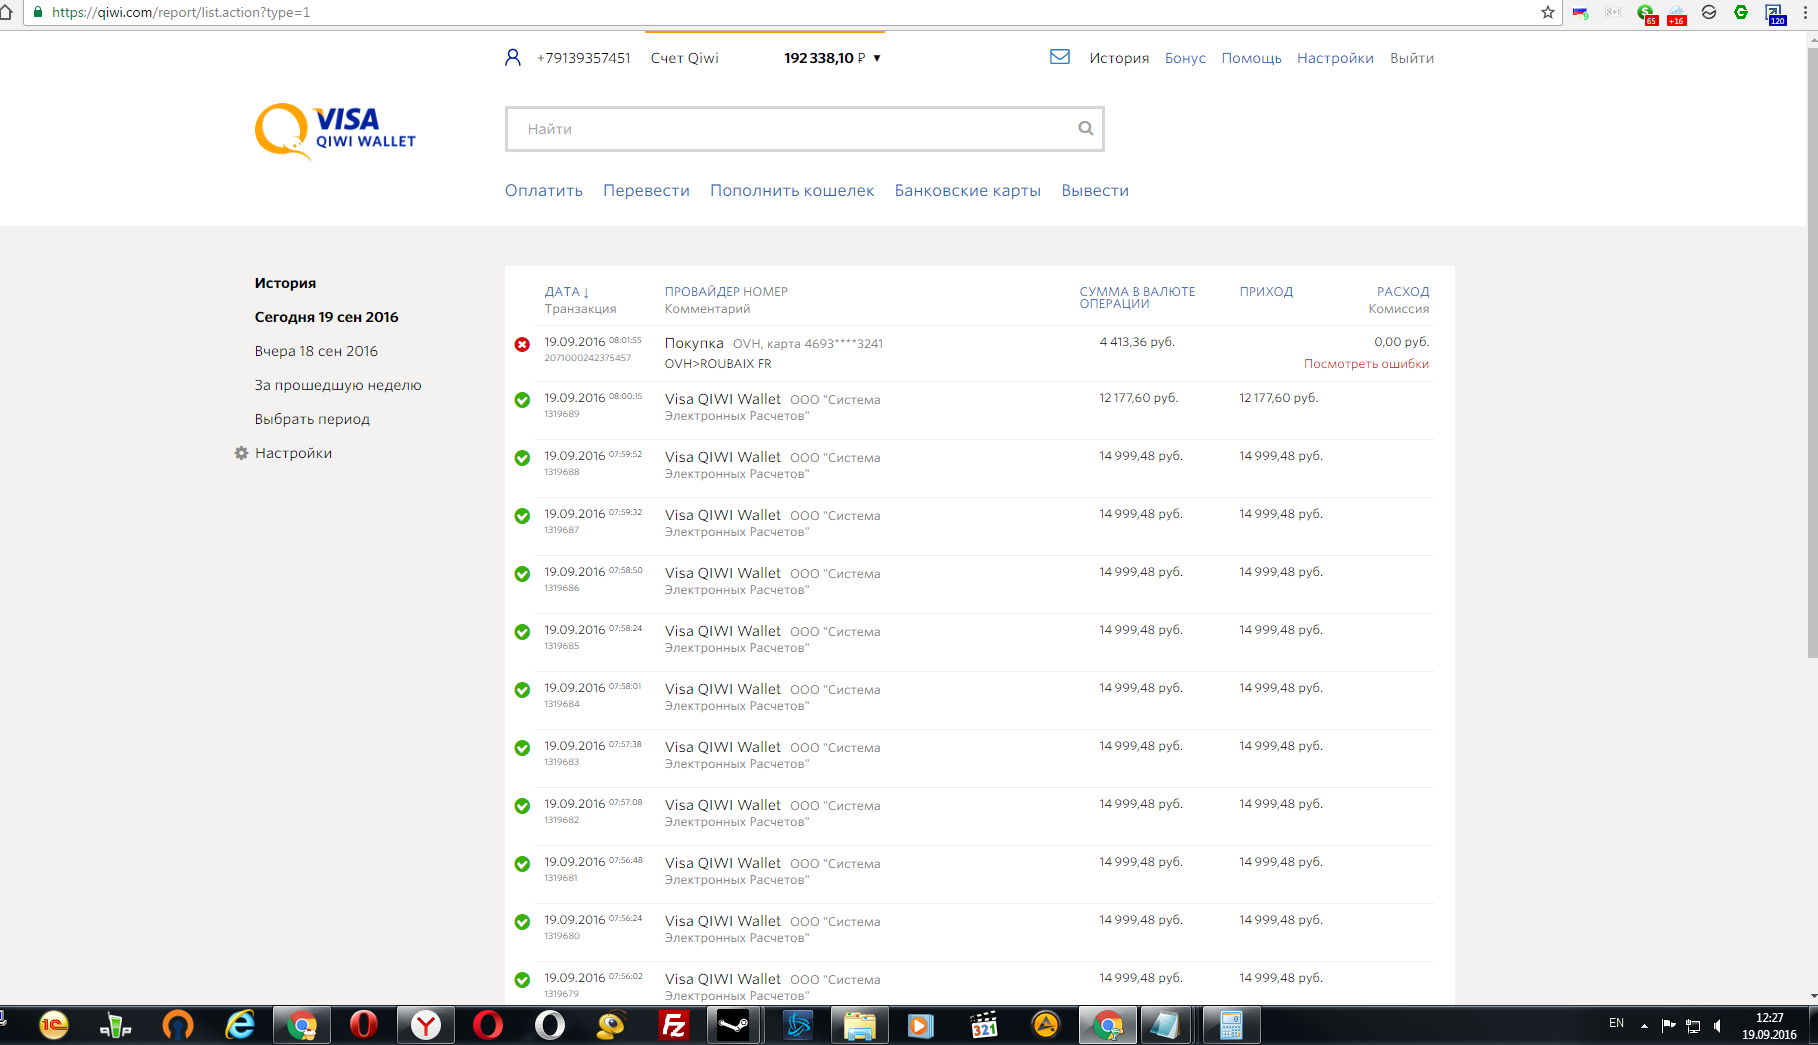The width and height of the screenshot is (1818, 1045).
Task: Click the red error icon on OVH purchase
Action: pyautogui.click(x=522, y=344)
